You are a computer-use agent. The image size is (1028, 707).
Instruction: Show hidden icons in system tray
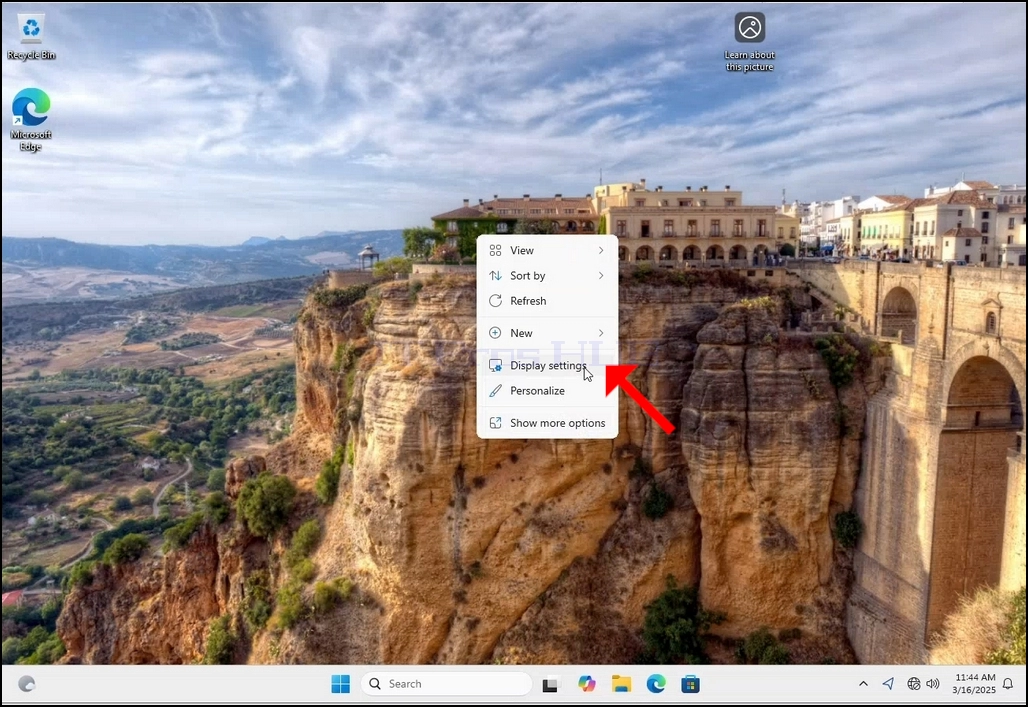863,683
